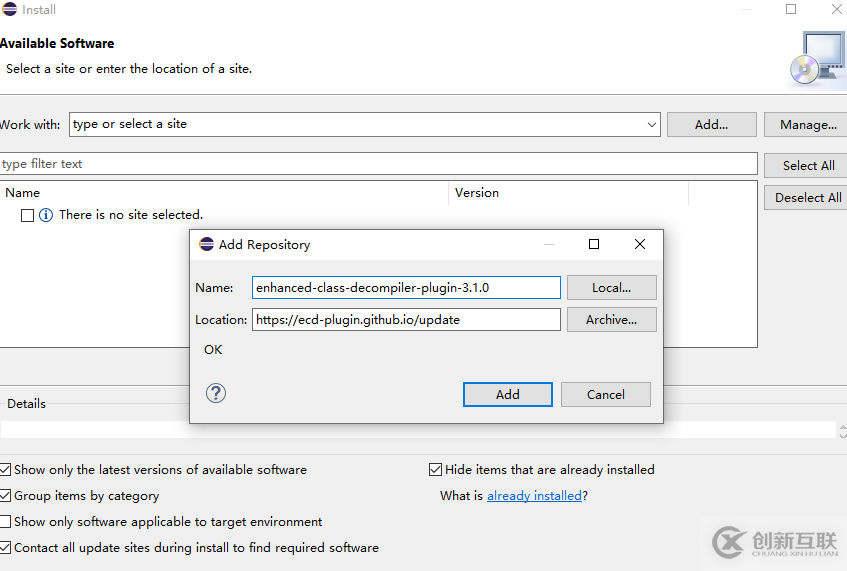The image size is (847, 571).
Task: Click the Details area scroll arrow
Action: pos(842,431)
